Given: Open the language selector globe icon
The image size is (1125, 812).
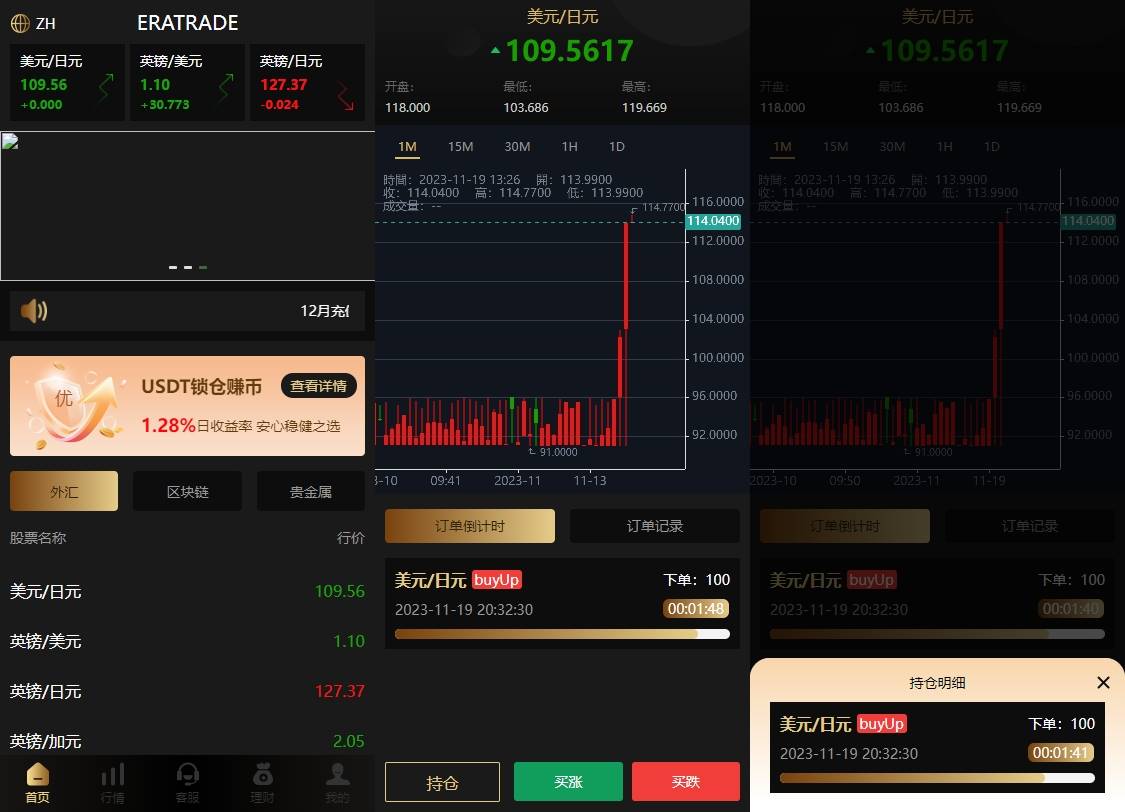Looking at the screenshot, I should click(x=21, y=22).
